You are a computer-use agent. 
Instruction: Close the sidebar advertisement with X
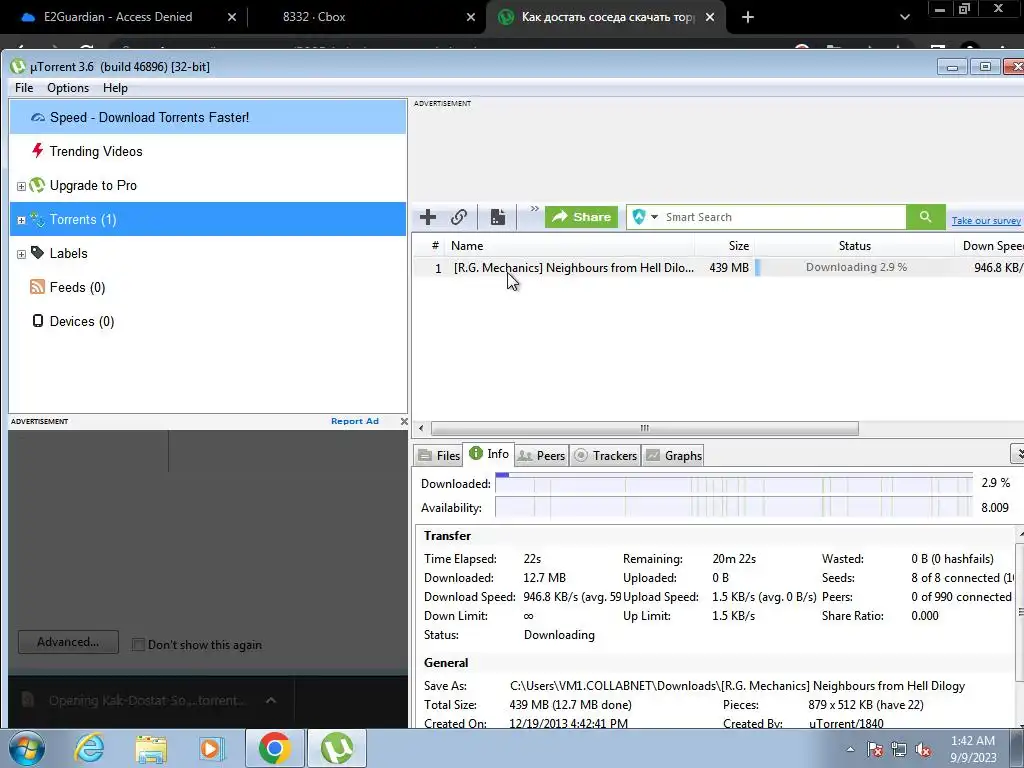click(404, 421)
